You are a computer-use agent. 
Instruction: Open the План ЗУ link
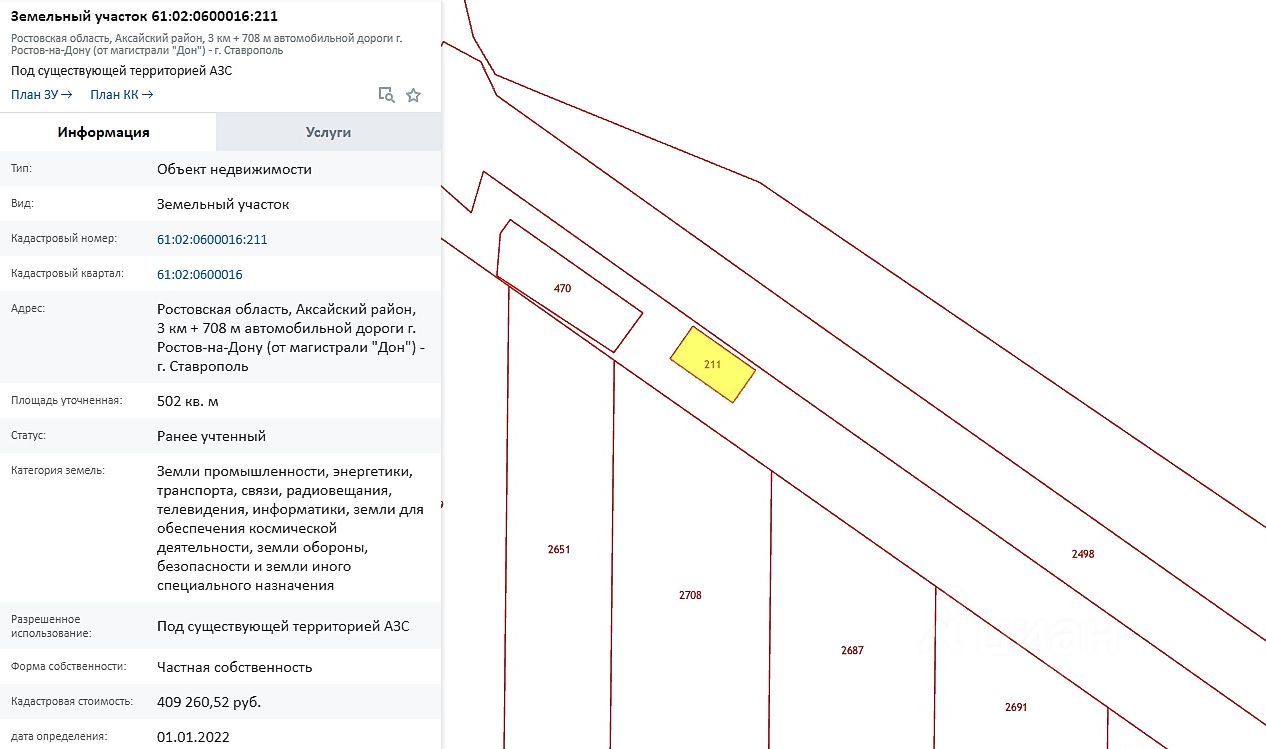tap(42, 95)
